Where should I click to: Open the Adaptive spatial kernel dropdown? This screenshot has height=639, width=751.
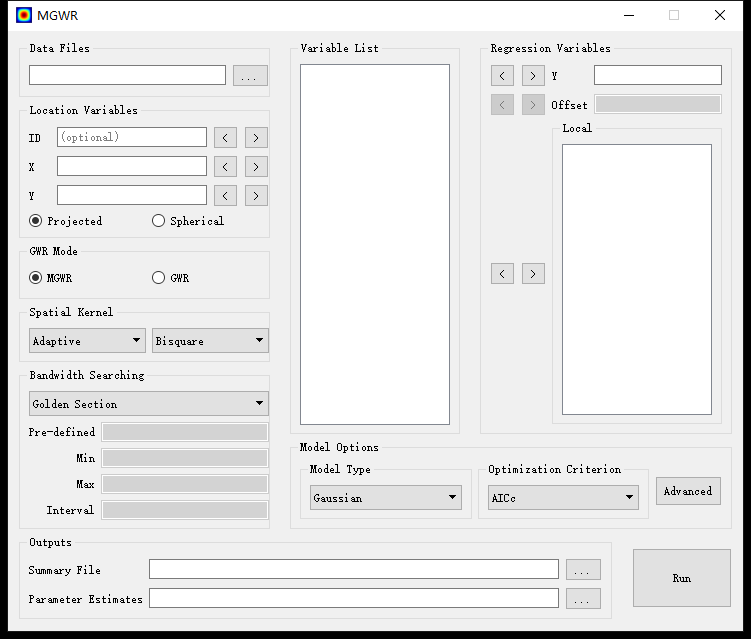(x=87, y=341)
